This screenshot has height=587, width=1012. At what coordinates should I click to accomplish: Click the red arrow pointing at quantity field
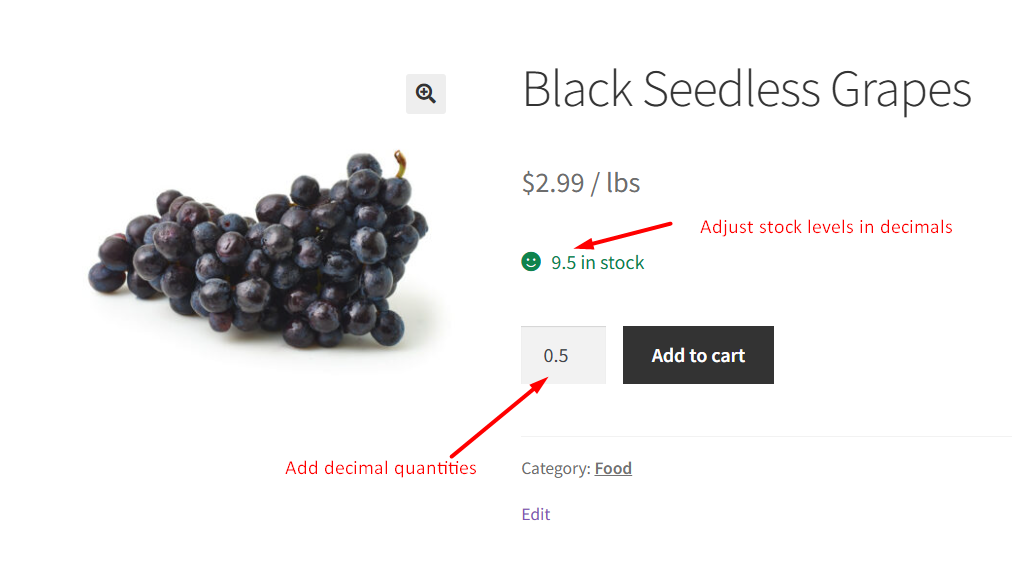coord(497,416)
